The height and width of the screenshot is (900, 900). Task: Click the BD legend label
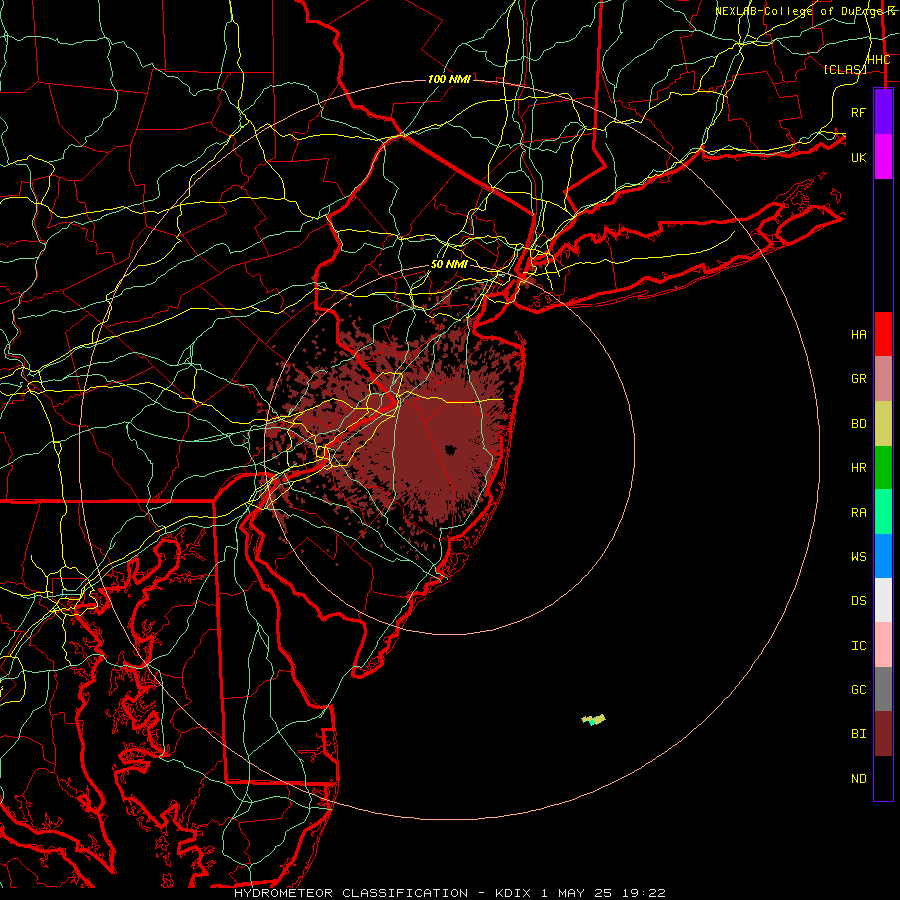click(x=858, y=424)
